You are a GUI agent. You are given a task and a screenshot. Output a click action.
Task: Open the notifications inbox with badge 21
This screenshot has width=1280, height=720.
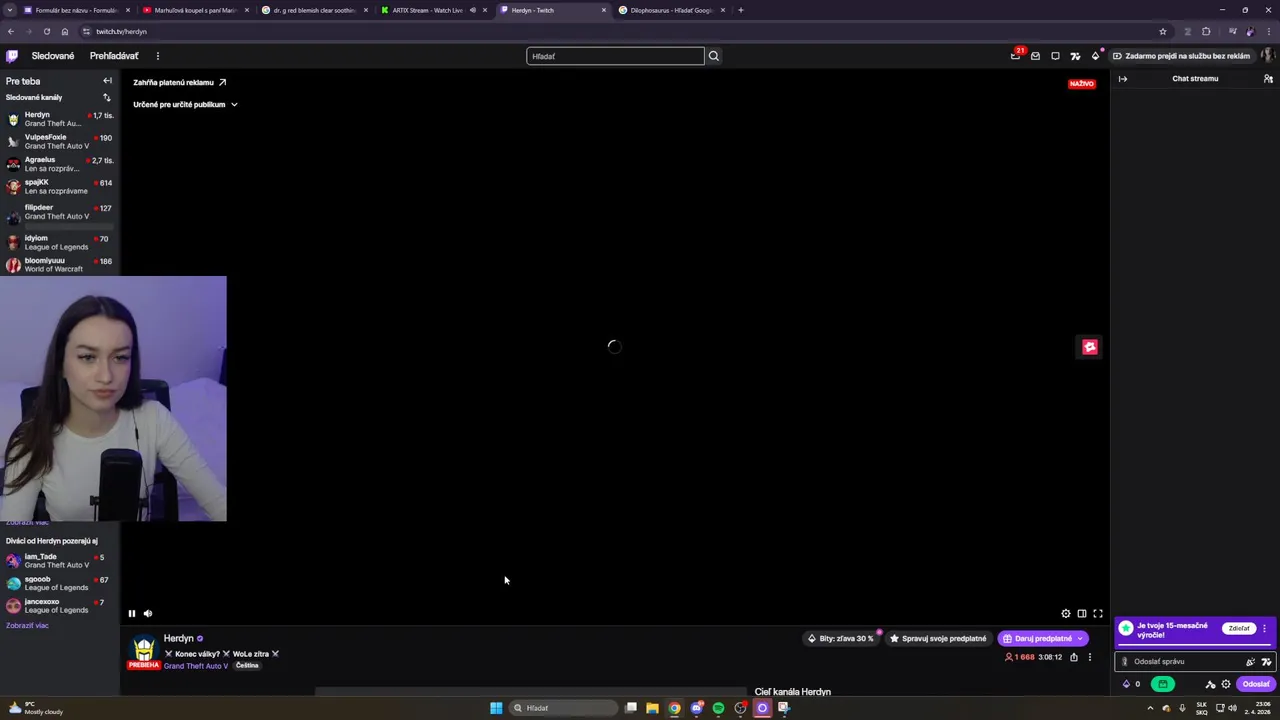tap(1015, 56)
